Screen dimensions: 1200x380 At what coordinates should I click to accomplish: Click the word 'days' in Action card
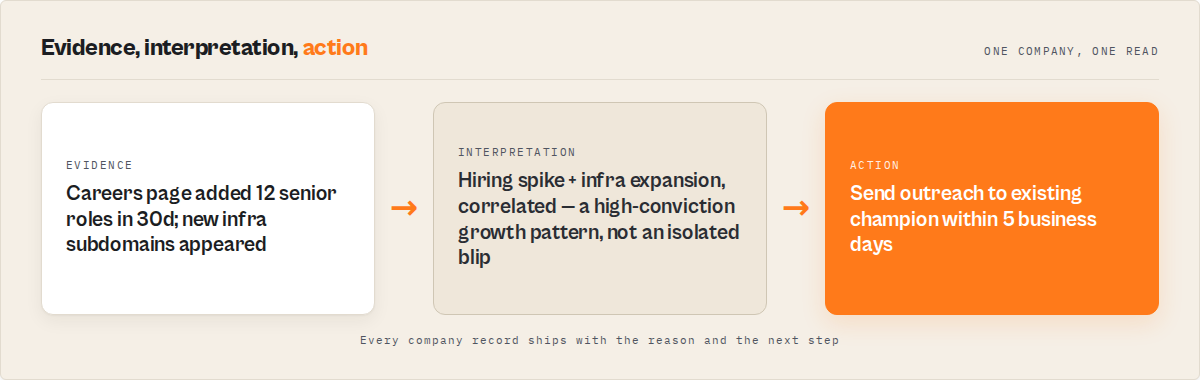(x=871, y=244)
